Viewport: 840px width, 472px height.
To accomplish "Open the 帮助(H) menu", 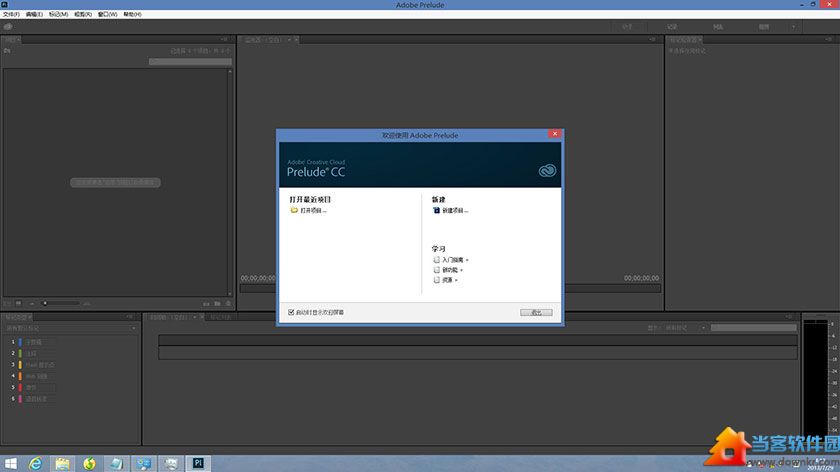I will pyautogui.click(x=132, y=14).
